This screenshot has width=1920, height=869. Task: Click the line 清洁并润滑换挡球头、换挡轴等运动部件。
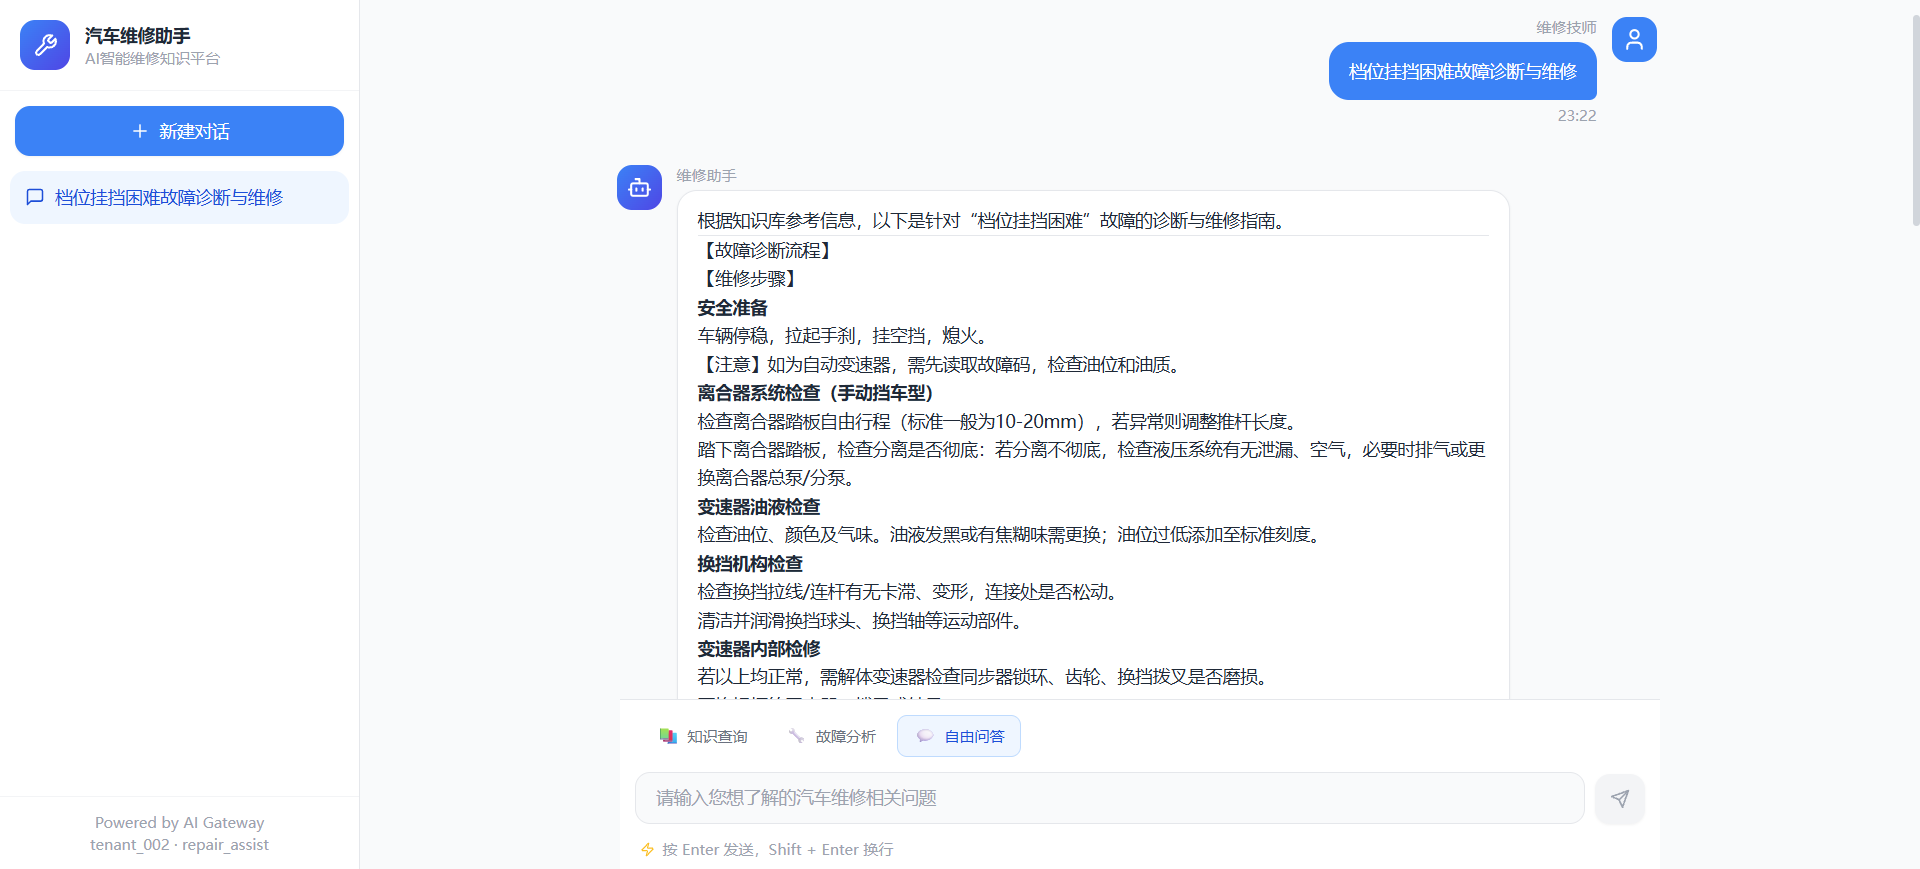tap(862, 621)
